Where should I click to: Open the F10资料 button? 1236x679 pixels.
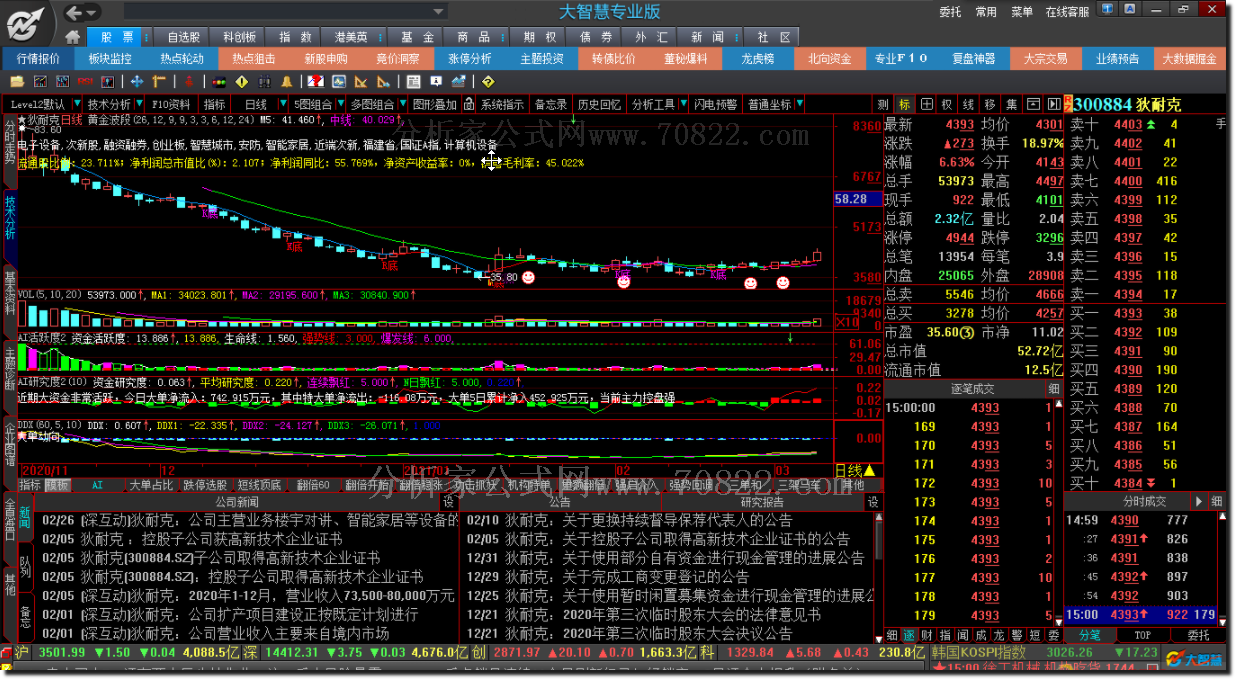pyautogui.click(x=170, y=104)
